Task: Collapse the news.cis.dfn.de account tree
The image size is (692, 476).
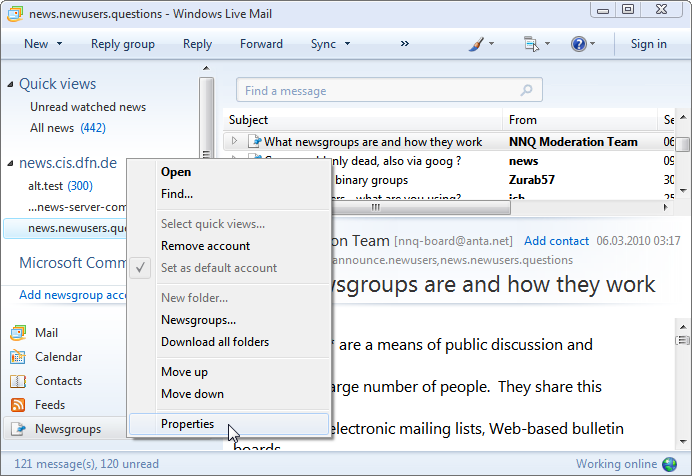Action: (x=10, y=163)
